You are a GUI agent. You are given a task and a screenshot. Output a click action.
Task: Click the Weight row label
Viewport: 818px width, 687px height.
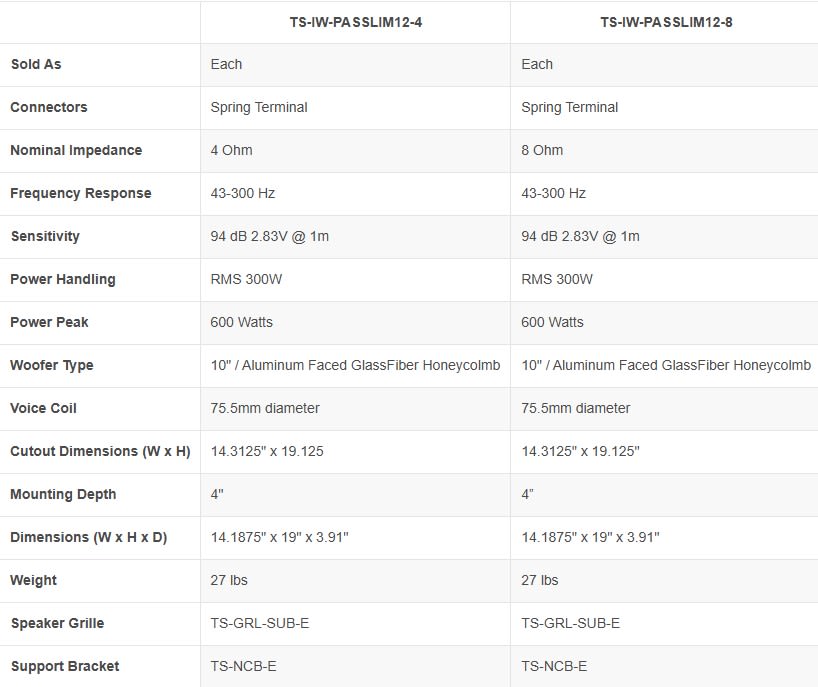tap(34, 580)
